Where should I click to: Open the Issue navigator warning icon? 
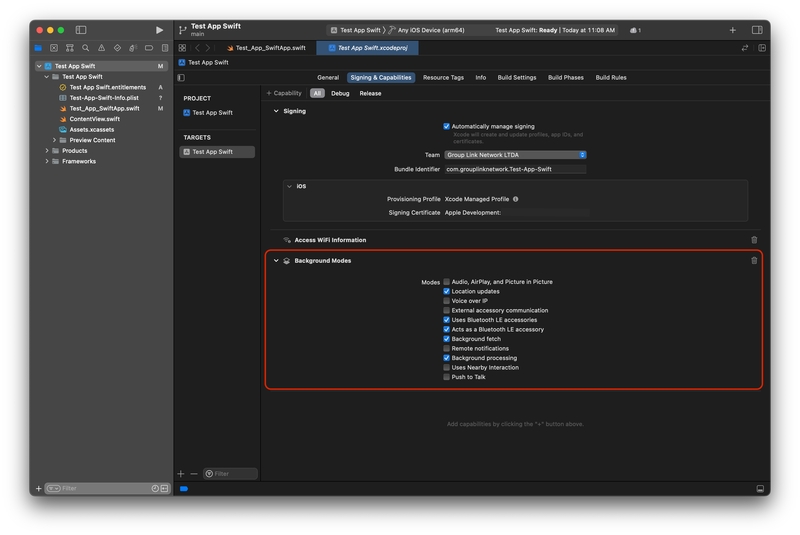click(x=101, y=48)
